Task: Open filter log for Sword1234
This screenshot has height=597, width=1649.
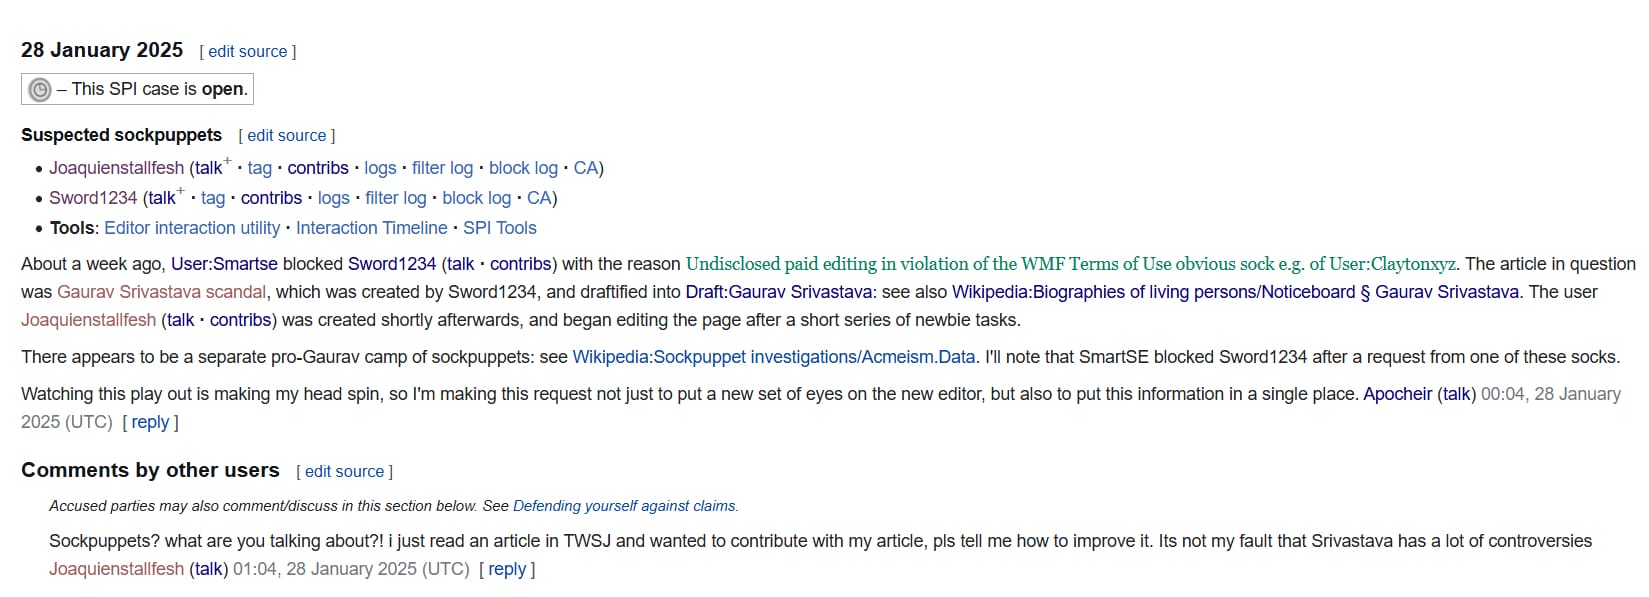Action: tap(395, 198)
